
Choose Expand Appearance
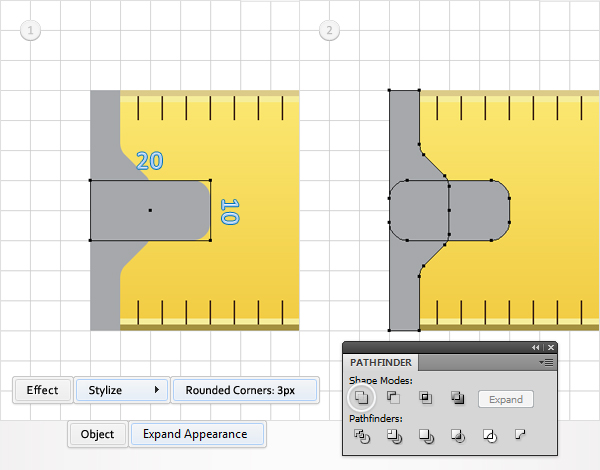197,434
